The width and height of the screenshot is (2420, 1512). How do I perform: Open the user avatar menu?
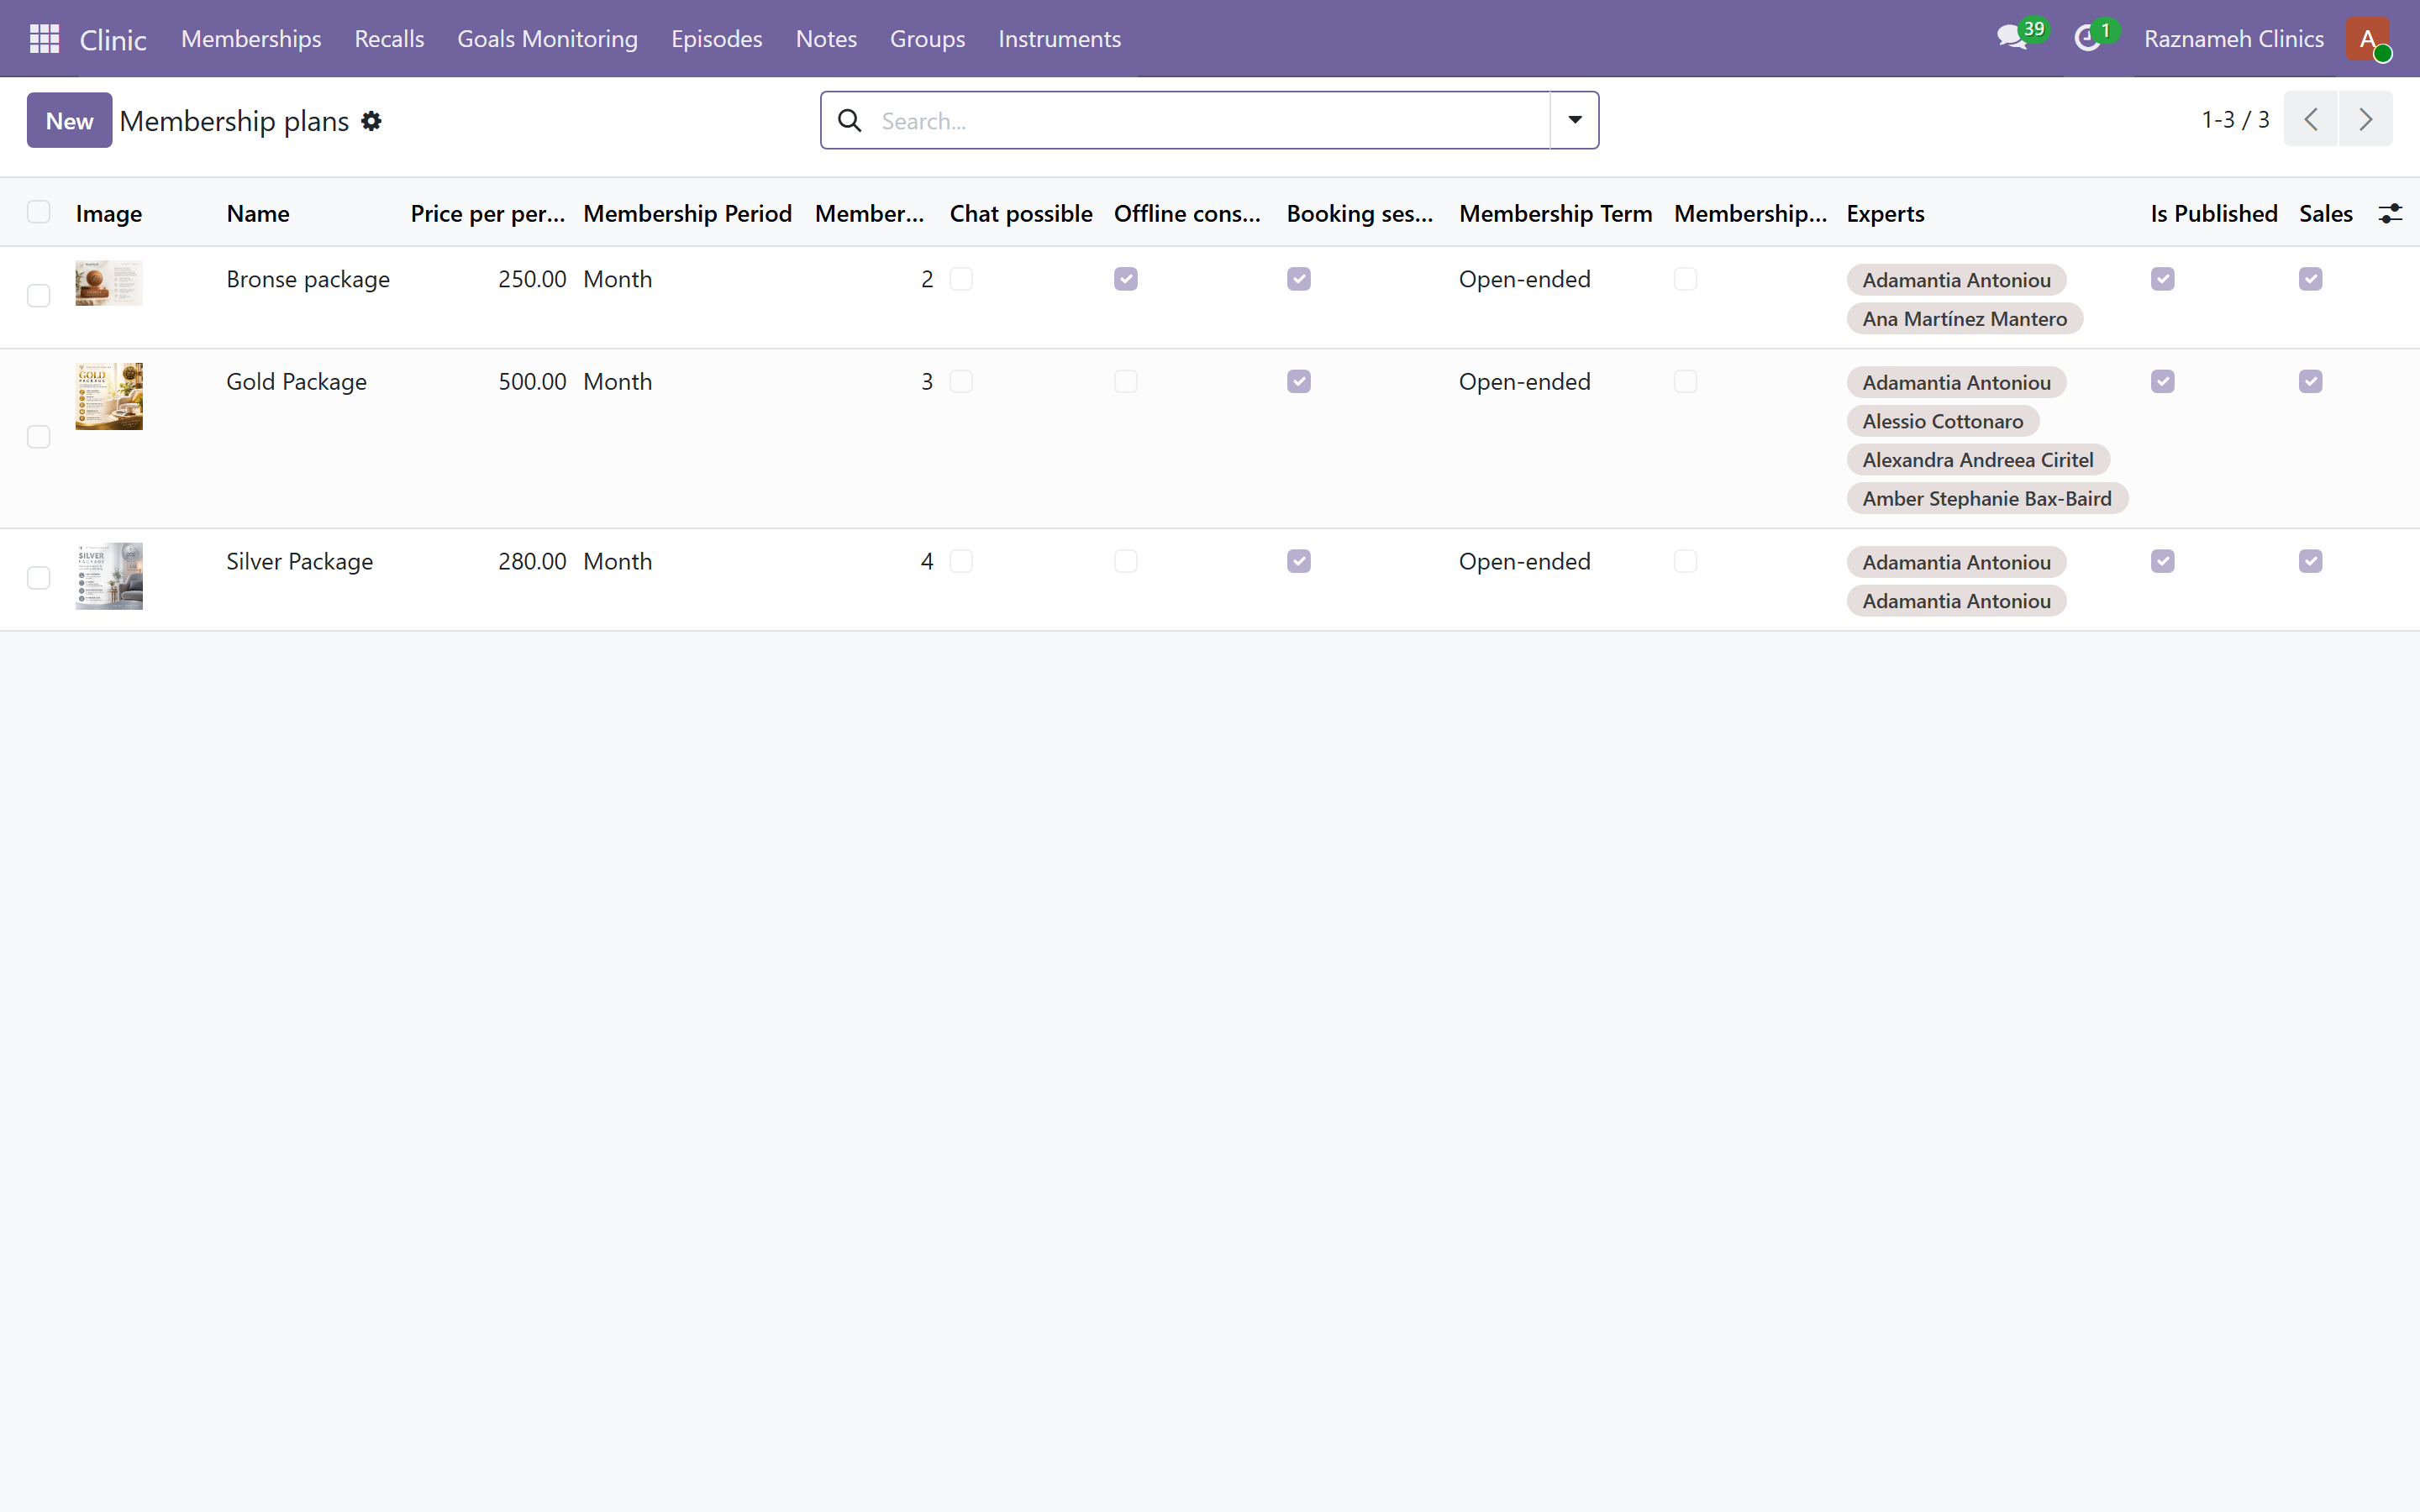(x=2368, y=39)
